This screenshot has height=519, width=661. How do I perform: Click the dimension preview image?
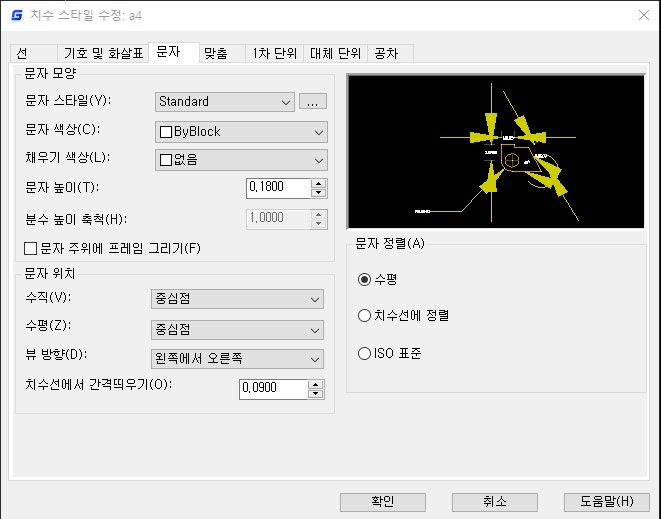click(x=496, y=152)
